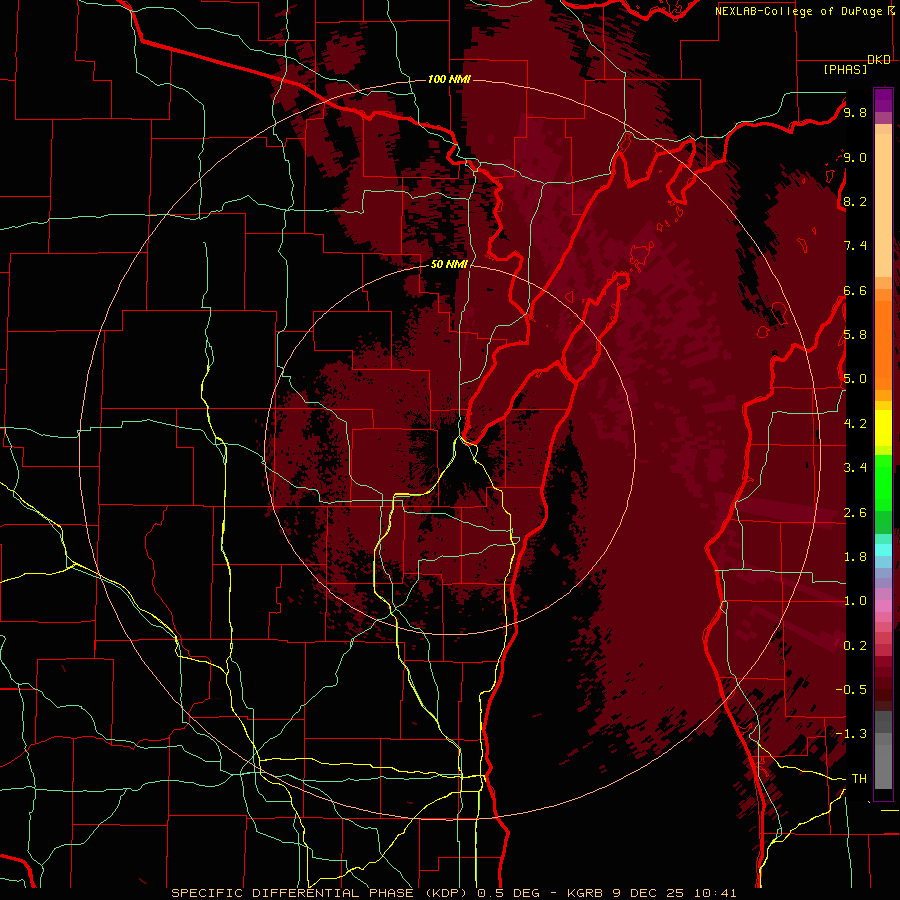Pick the cyan segment of the color bar
Image resolution: width=900 pixels, height=900 pixels.
883,550
